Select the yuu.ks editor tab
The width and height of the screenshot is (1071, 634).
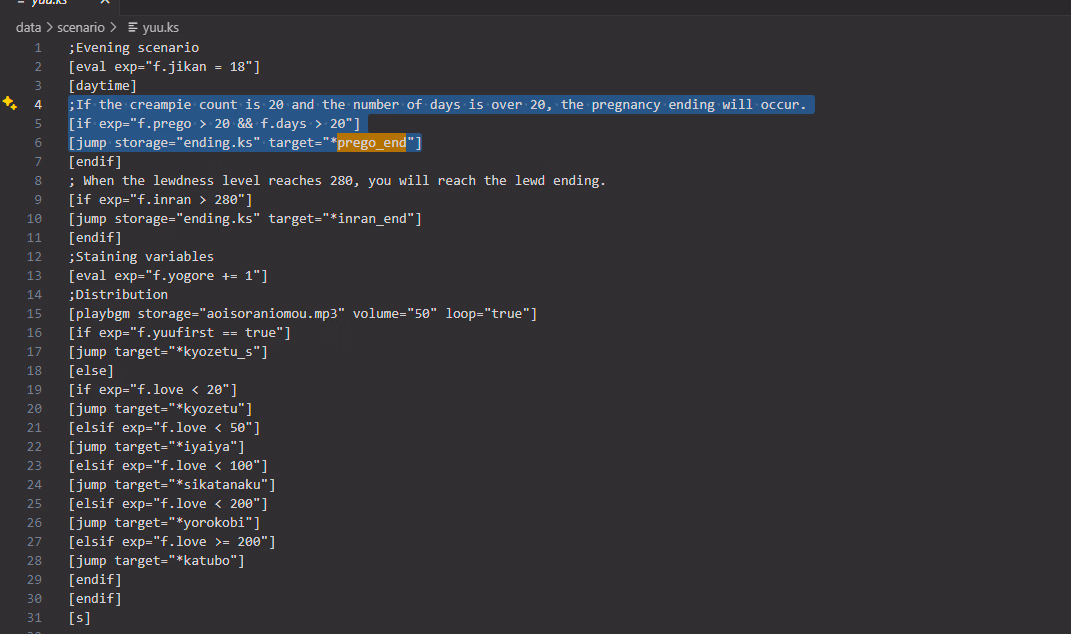coord(50,3)
